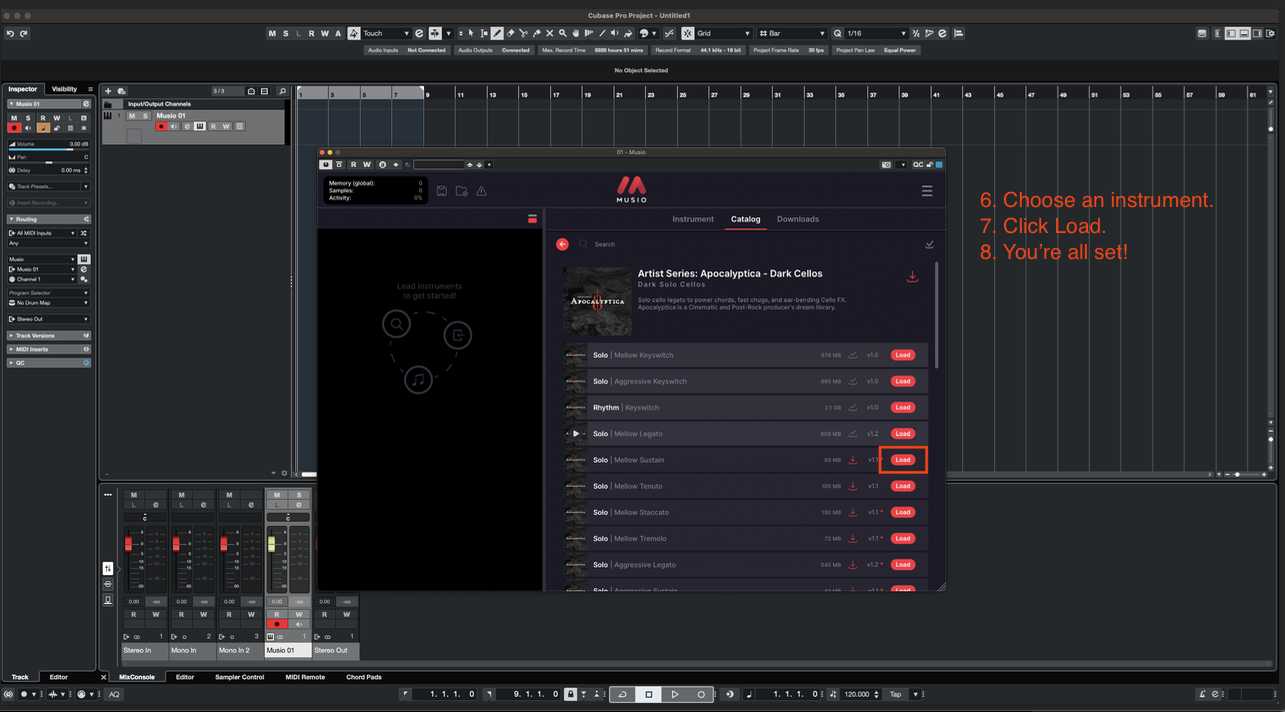Open the Sampler Control tab

click(x=240, y=677)
